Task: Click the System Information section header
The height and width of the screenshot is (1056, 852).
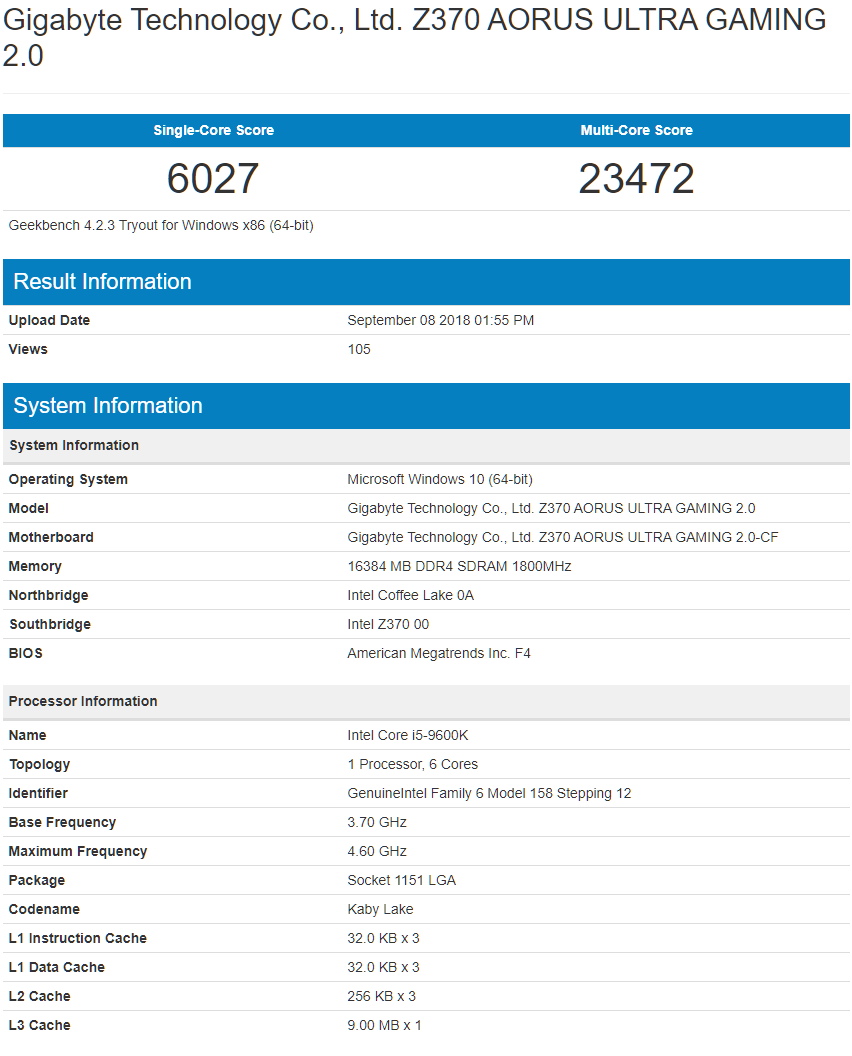Action: (107, 406)
